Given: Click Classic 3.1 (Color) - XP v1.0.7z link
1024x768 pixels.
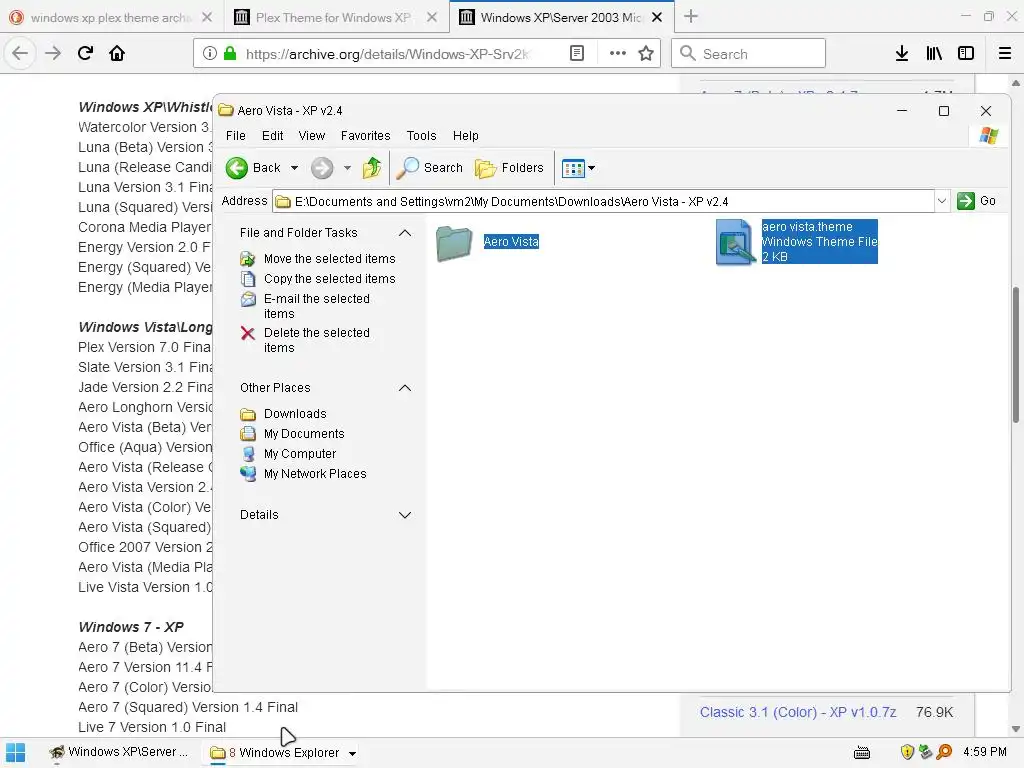Looking at the screenshot, I should pos(797,712).
